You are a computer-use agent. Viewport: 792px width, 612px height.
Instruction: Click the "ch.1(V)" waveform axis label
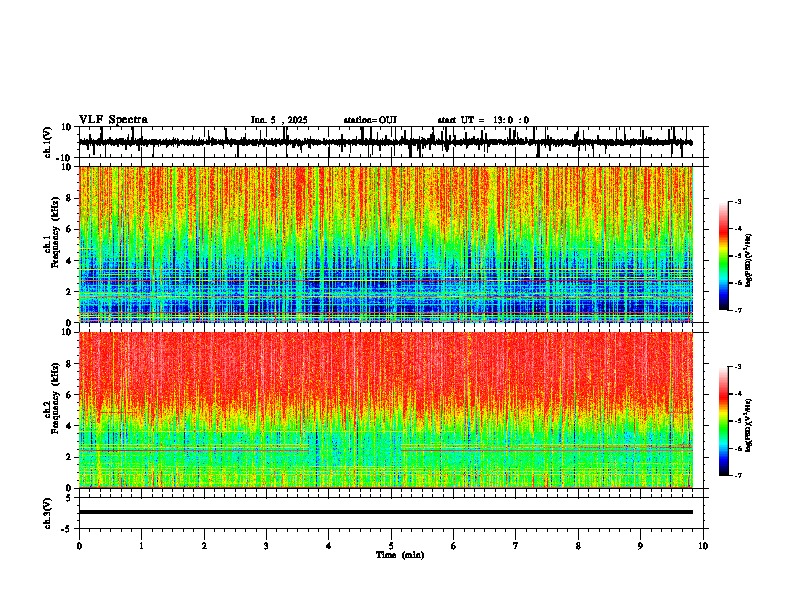[48, 142]
